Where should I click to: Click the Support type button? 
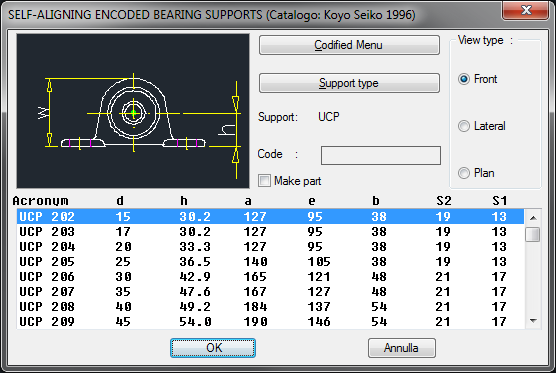click(x=349, y=83)
